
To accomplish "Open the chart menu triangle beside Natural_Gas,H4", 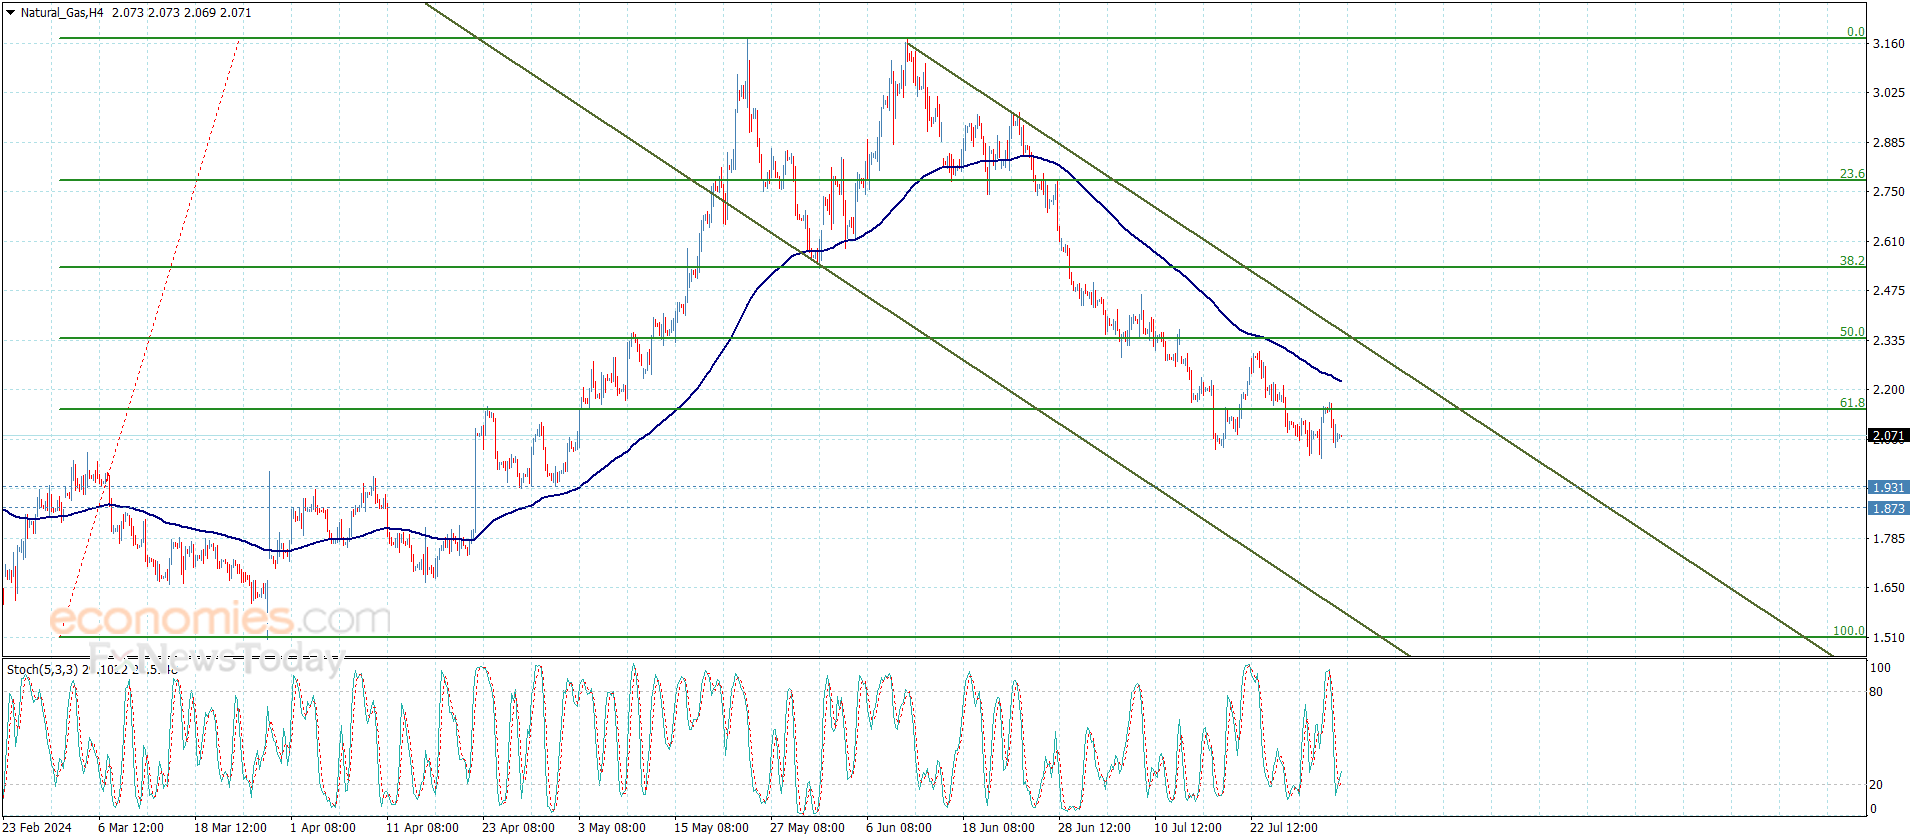I will (x=10, y=13).
